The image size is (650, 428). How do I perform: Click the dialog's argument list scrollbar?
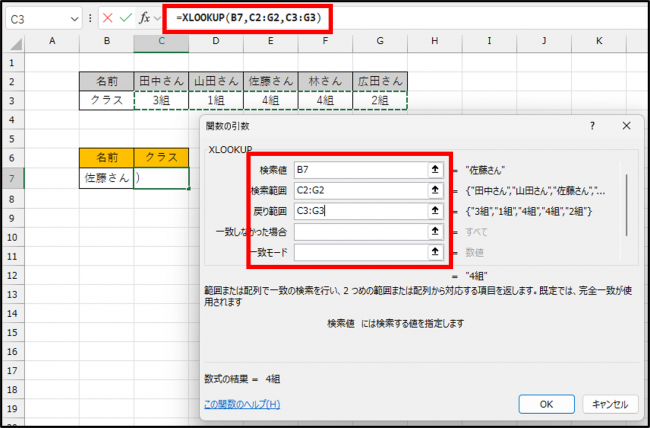627,205
